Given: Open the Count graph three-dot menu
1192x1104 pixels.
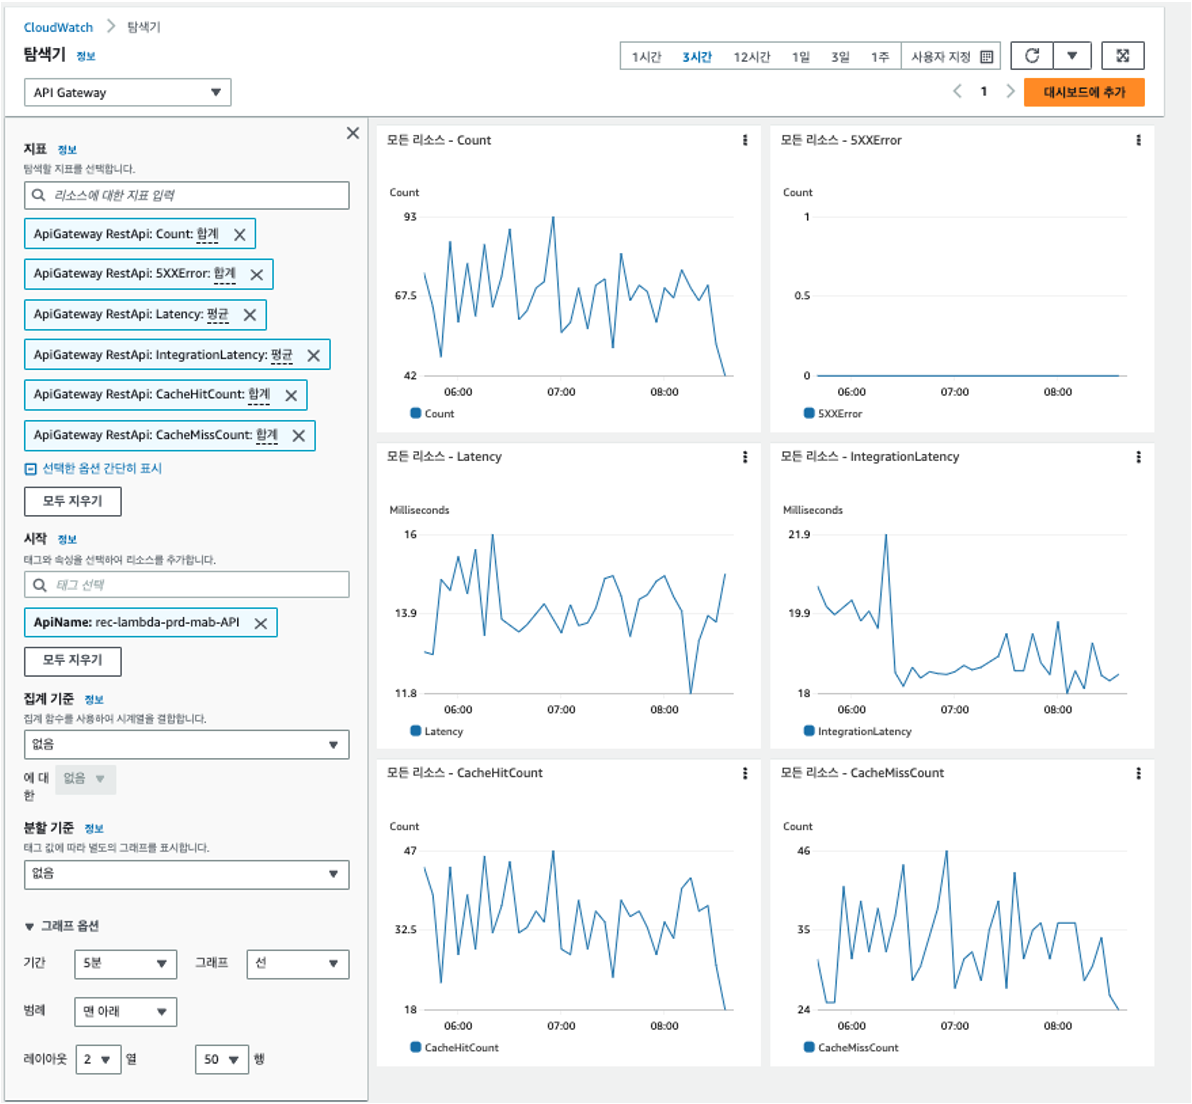Looking at the screenshot, I should click(x=745, y=140).
